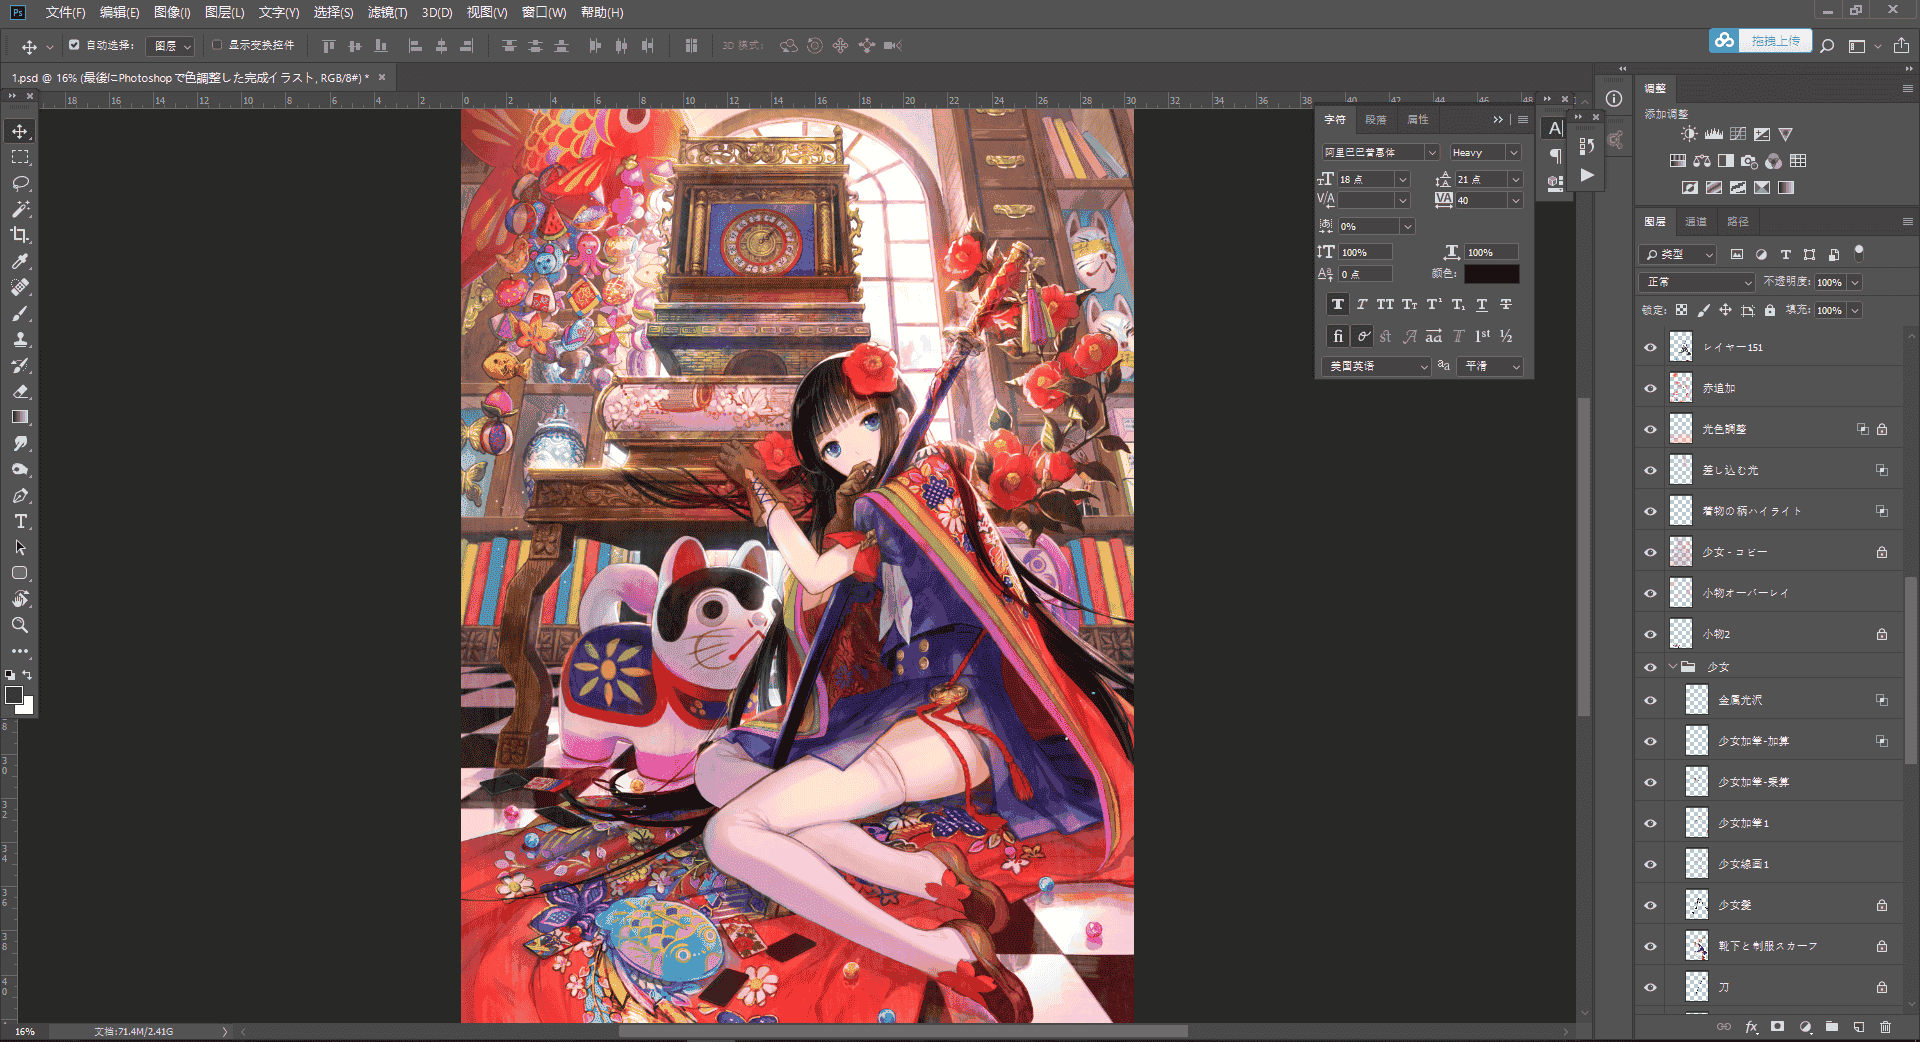The width and height of the screenshot is (1920, 1042).
Task: Select the Magic Wand tool
Action: [x=20, y=209]
